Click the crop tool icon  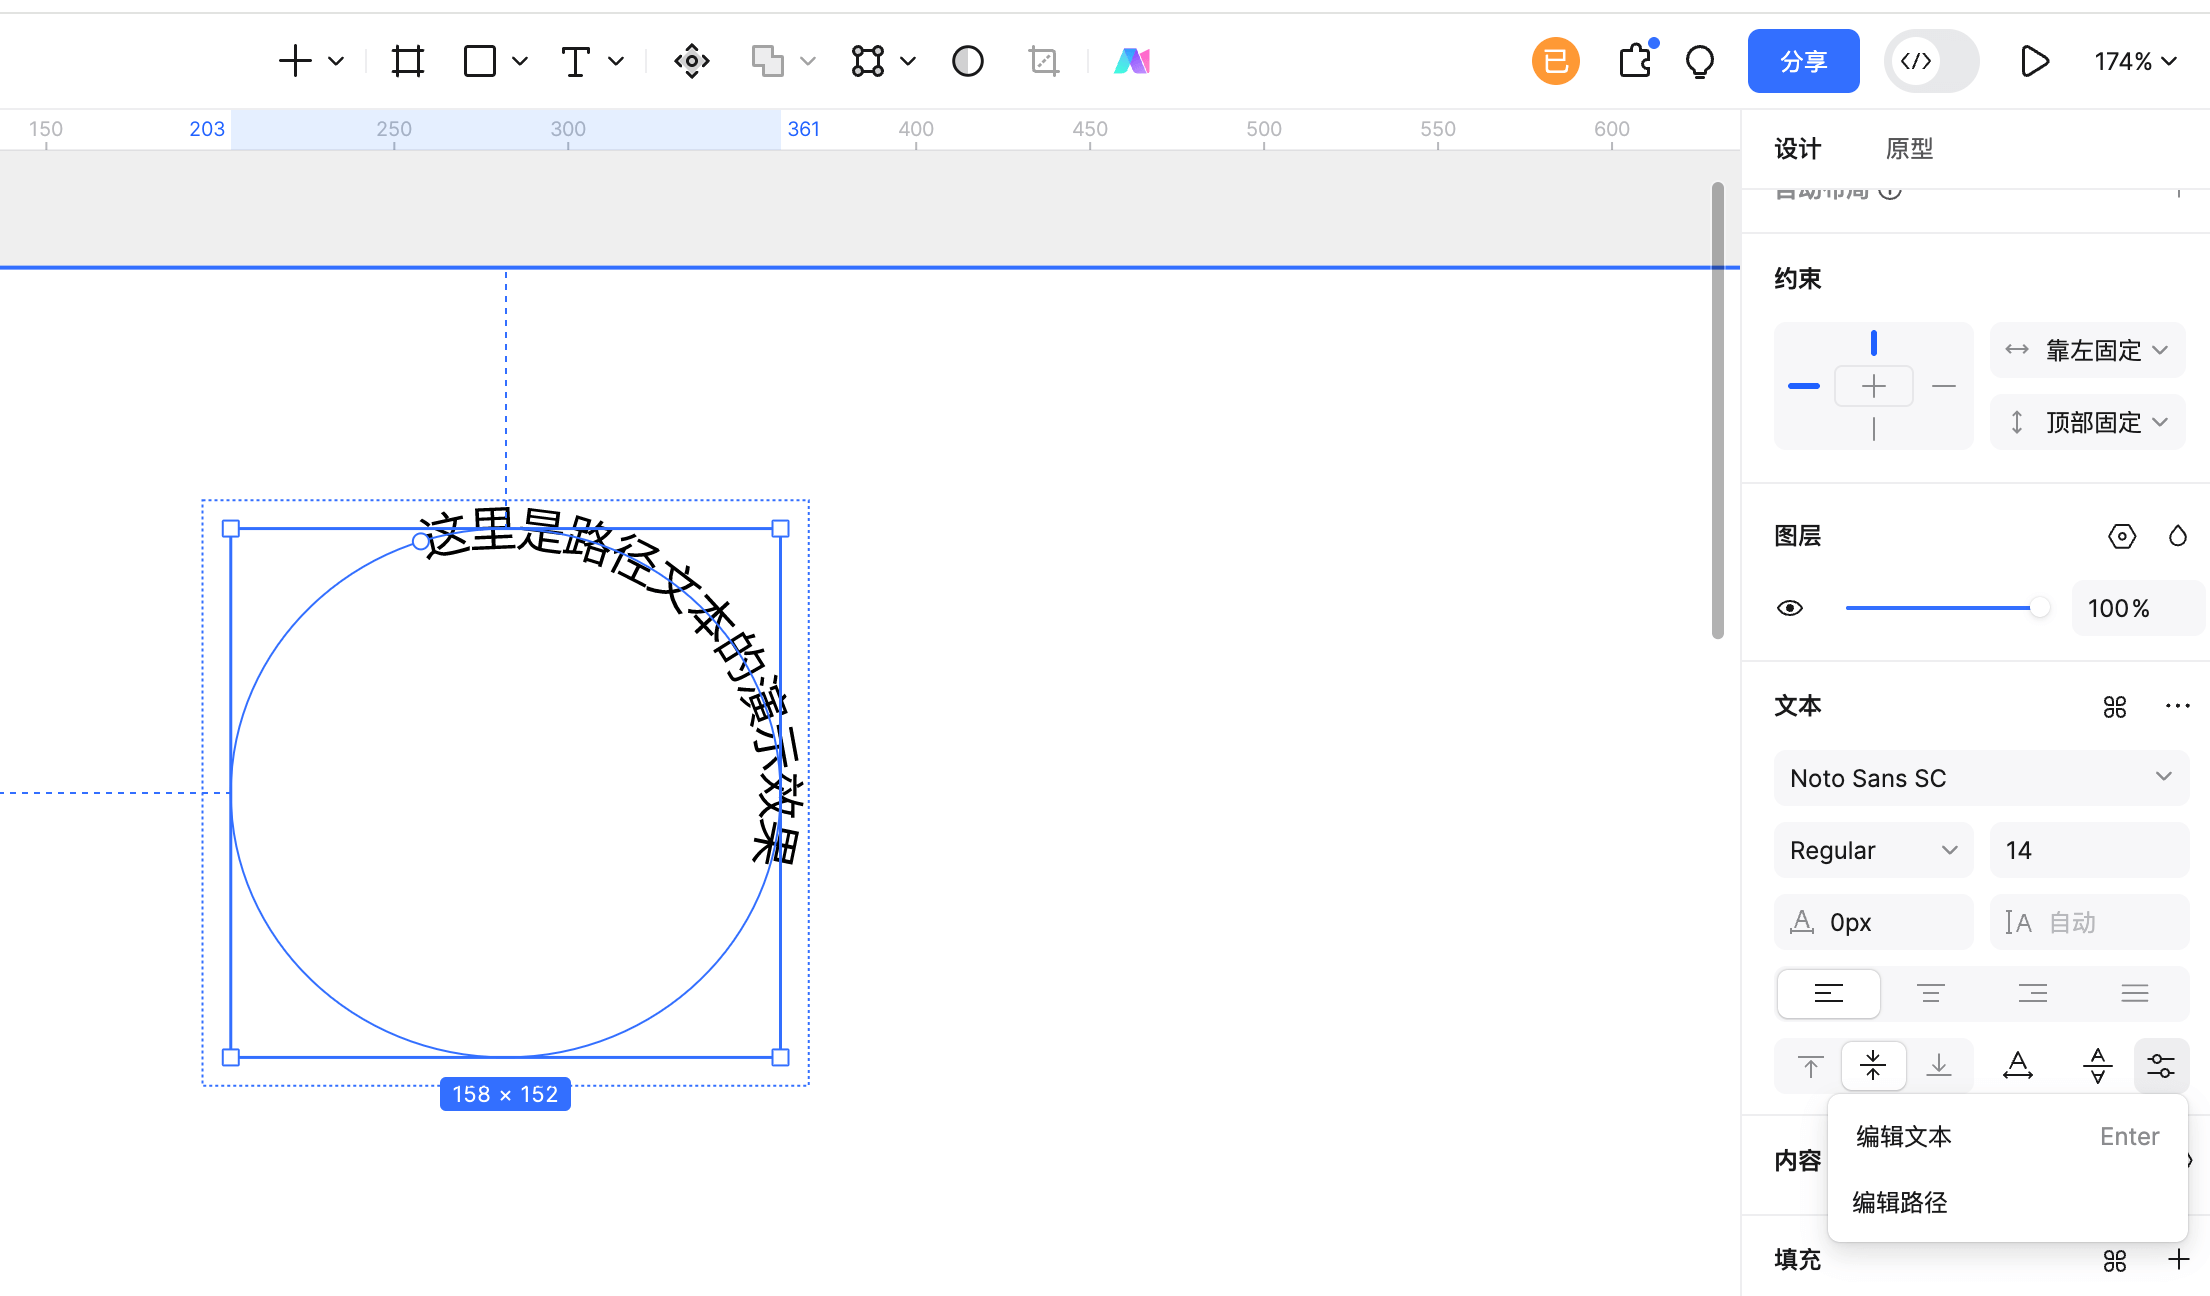pos(1043,61)
